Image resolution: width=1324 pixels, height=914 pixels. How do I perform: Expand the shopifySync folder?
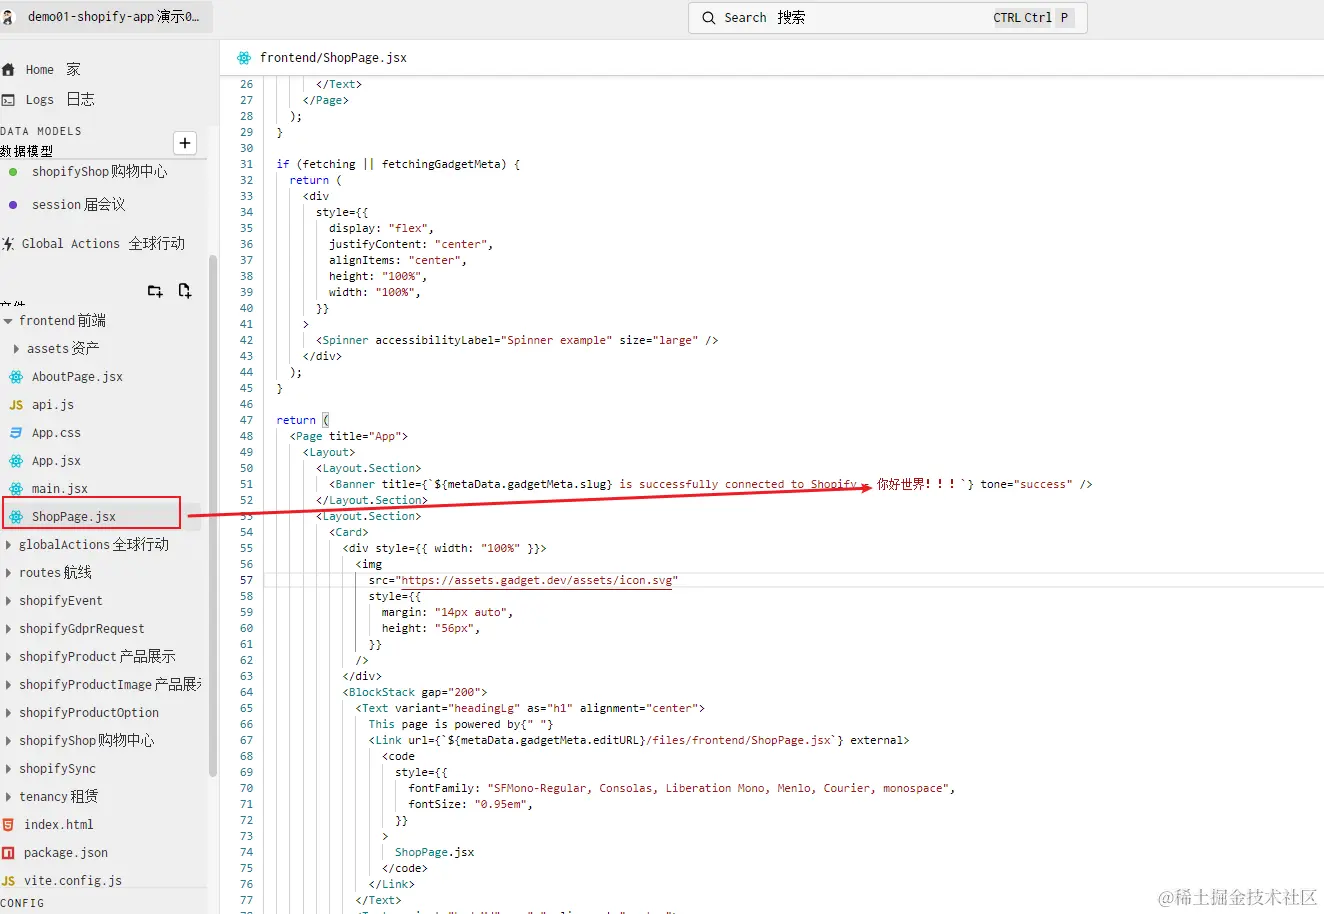(8, 769)
